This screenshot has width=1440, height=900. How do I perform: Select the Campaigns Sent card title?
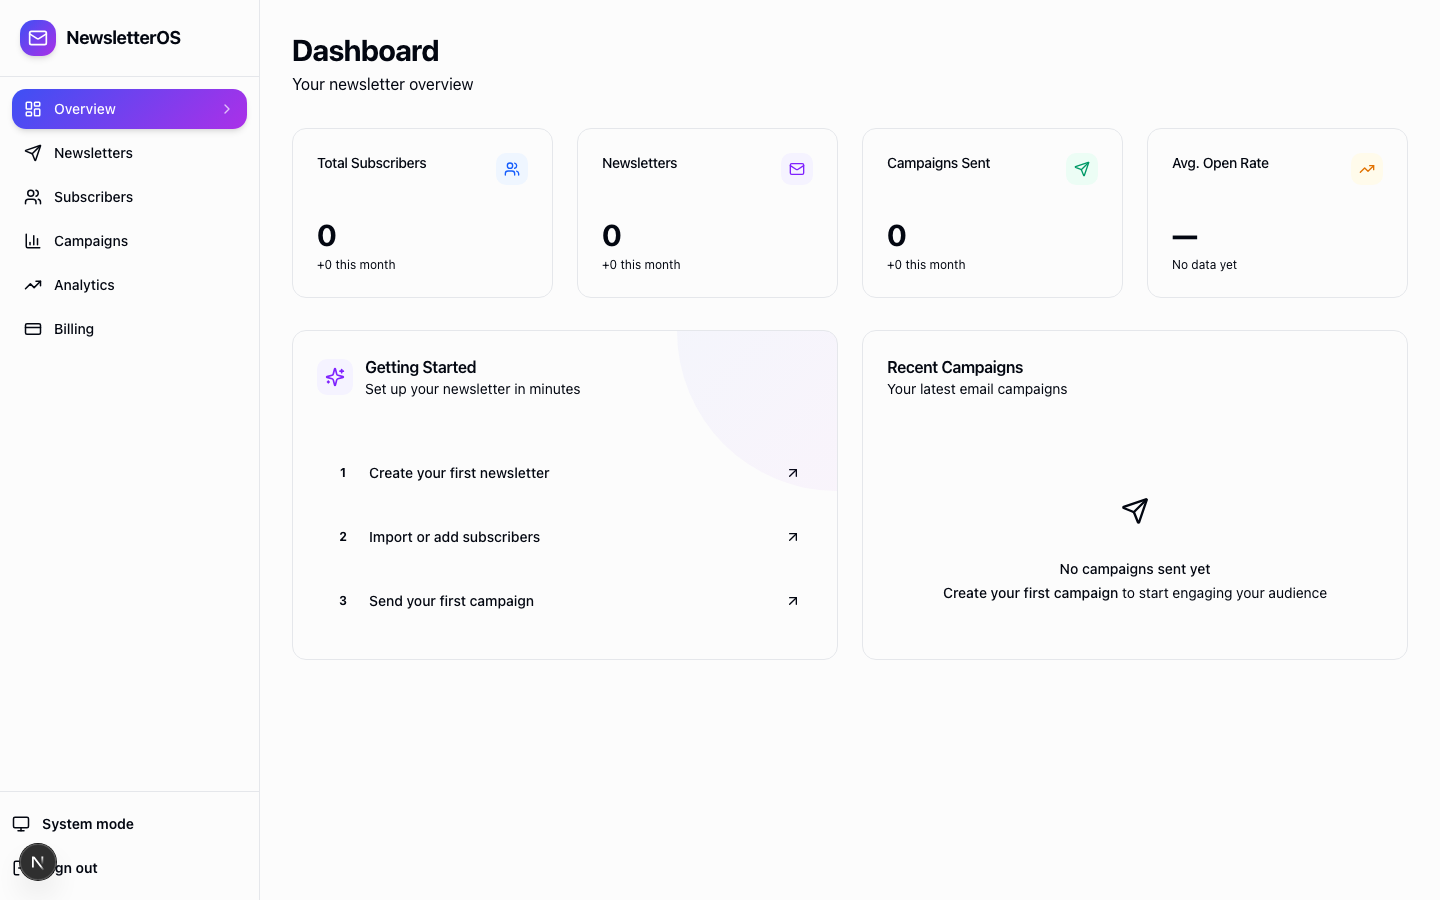coord(939,163)
